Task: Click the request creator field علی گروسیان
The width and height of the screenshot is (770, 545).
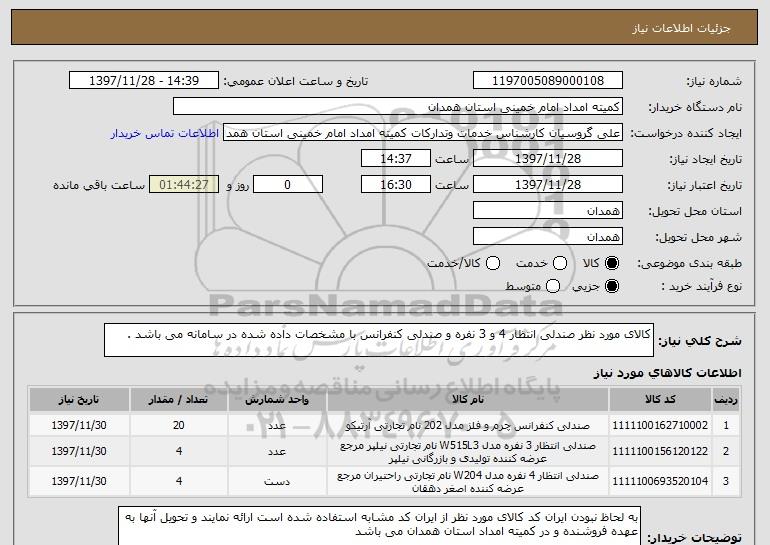Action: [x=423, y=133]
